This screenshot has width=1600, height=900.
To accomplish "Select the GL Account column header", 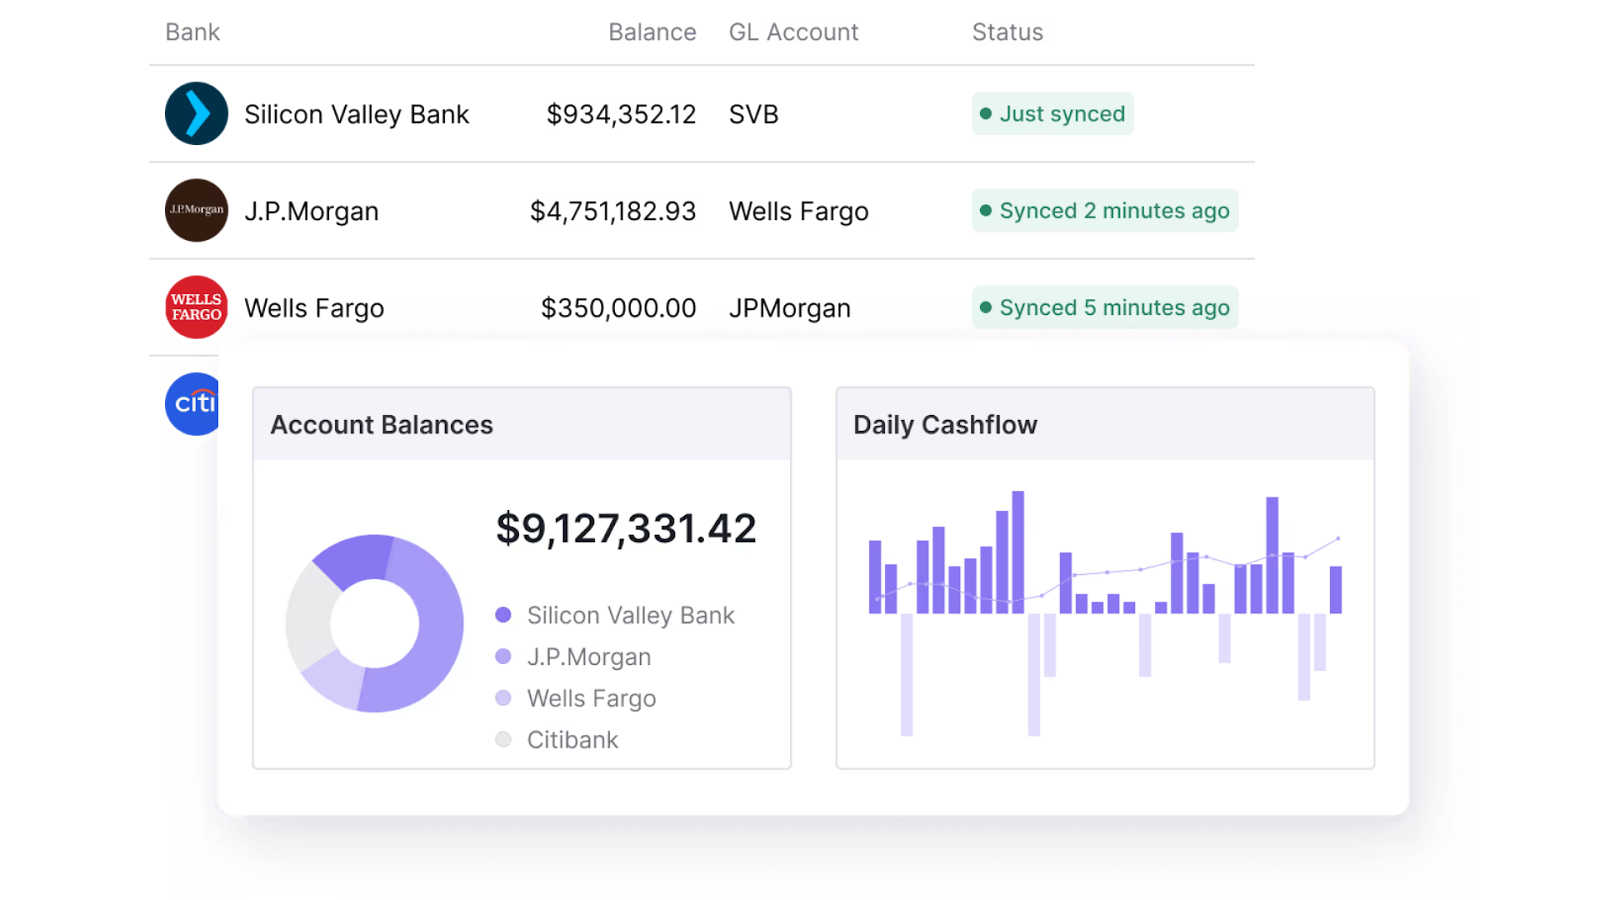I will (793, 32).
